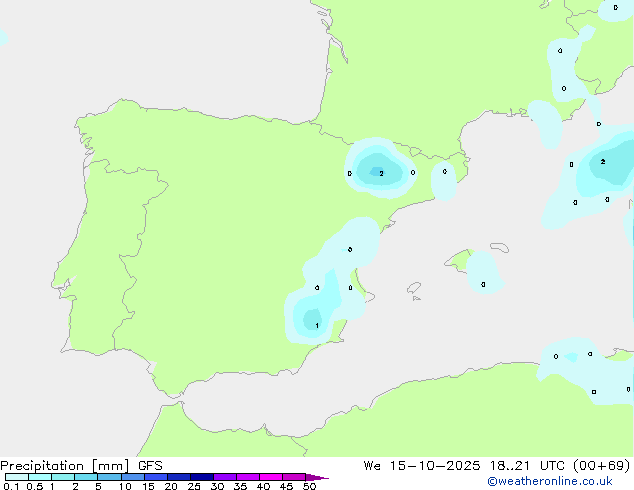Select the legend swatch between 20 and 25

click(179, 477)
